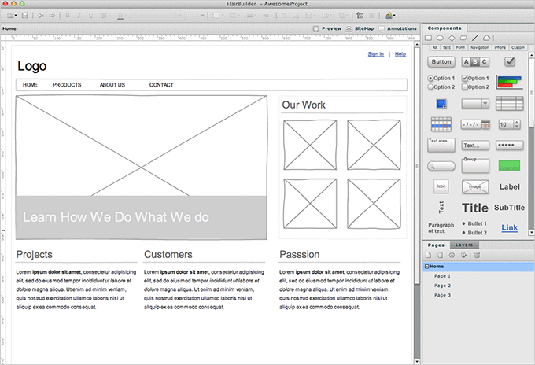The height and width of the screenshot is (365, 535).
Task: Select radio button Option 2 component
Action: coord(441,87)
